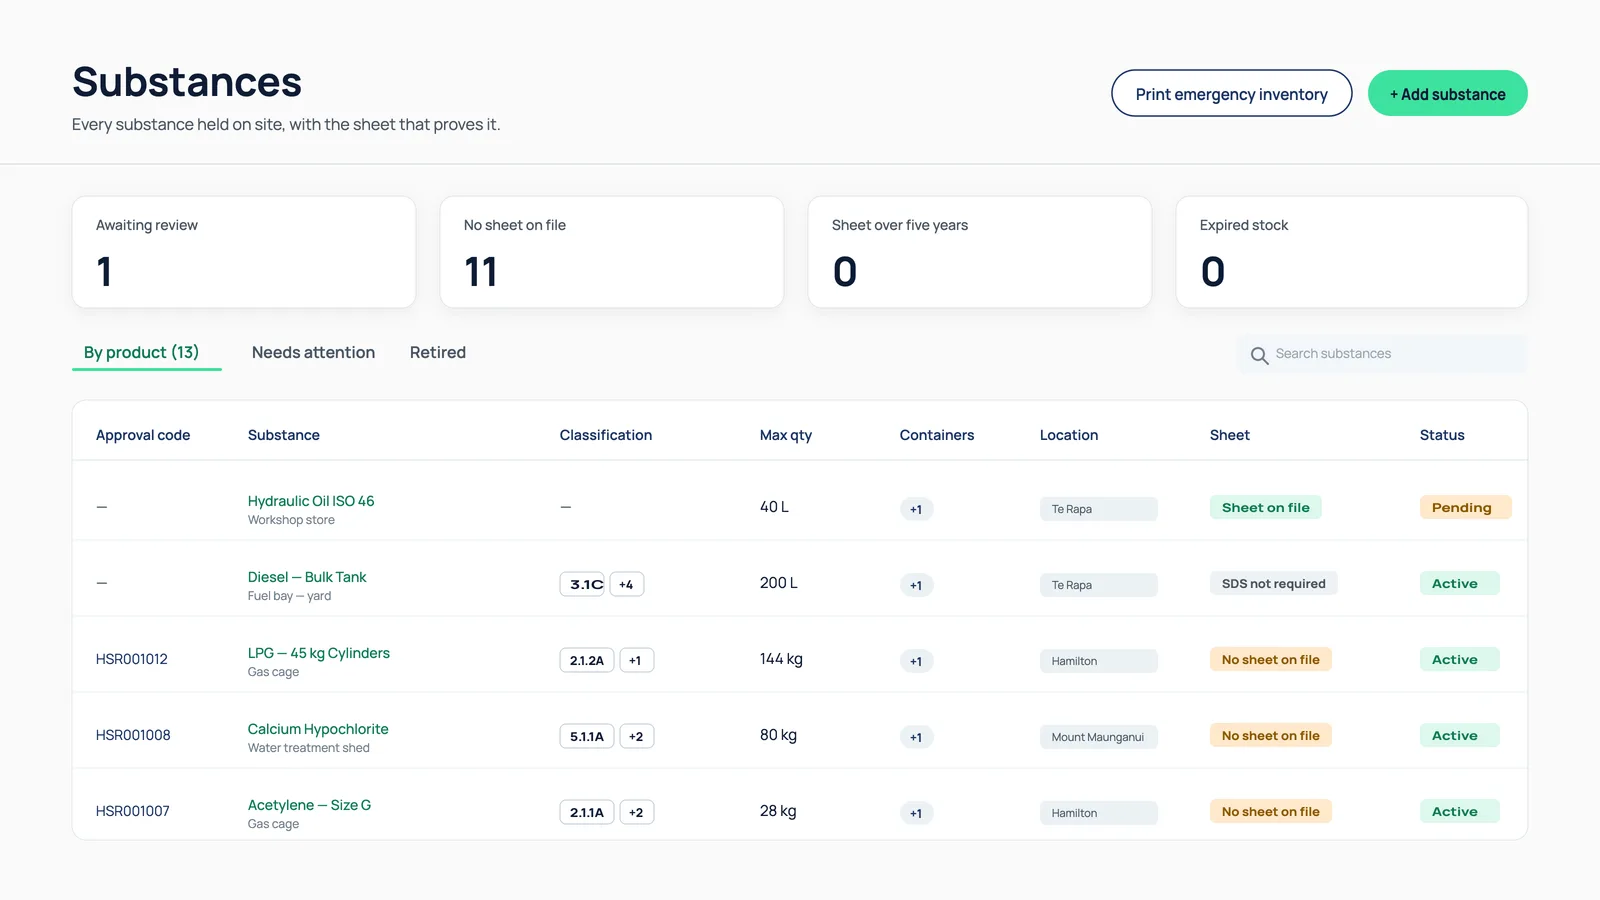Open Calcium Hypochlorite substance
The image size is (1600, 900).
318,729
